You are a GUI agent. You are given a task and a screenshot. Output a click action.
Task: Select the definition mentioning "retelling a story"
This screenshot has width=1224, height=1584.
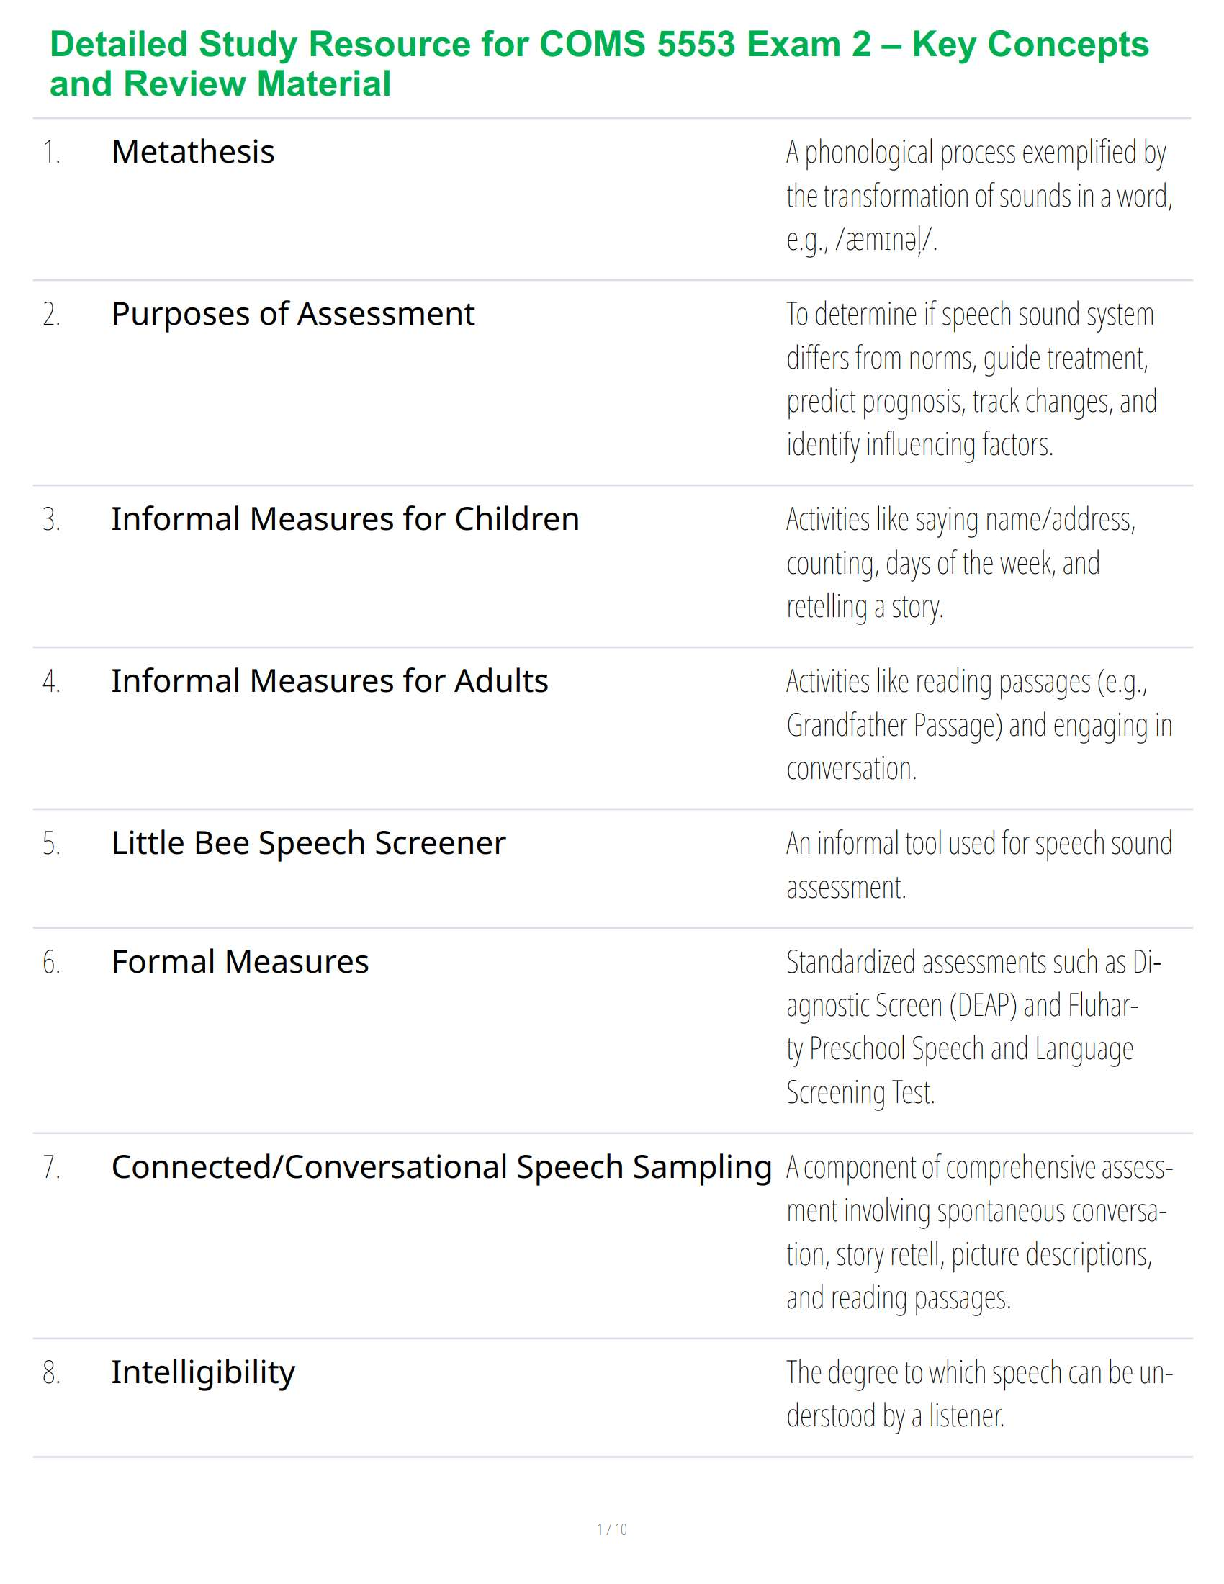coord(960,563)
